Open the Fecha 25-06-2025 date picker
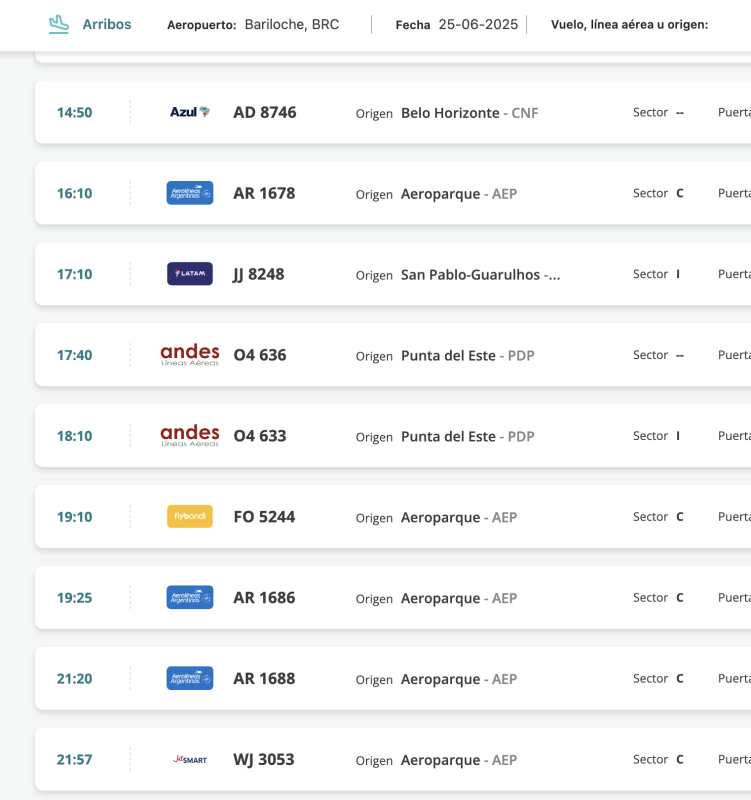Image resolution: width=751 pixels, height=800 pixels. click(477, 24)
